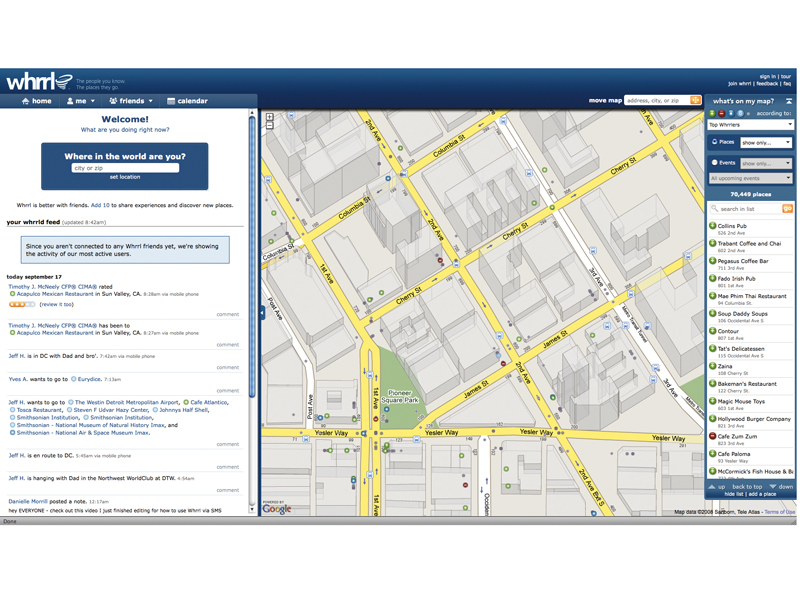Click the red icon beside Cafe Zum Zum
The height and width of the screenshot is (600, 800).
pos(712,436)
